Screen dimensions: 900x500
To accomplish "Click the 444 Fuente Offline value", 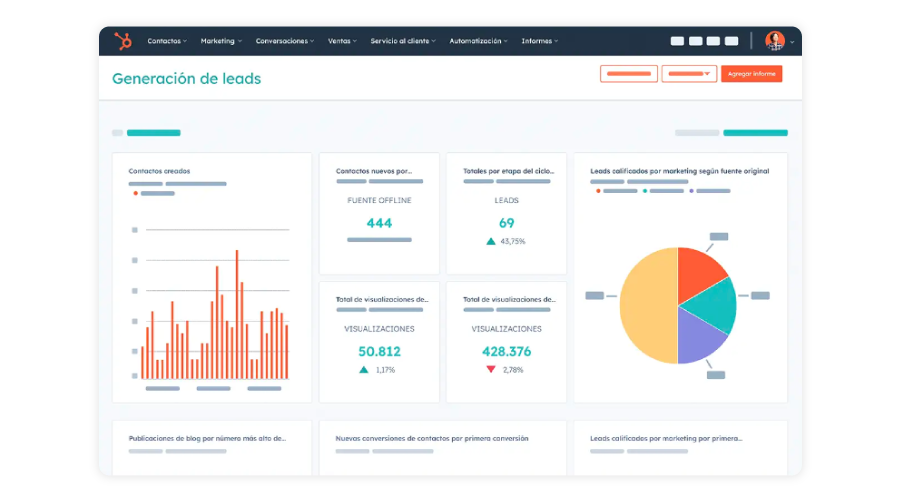I will [x=379, y=223].
